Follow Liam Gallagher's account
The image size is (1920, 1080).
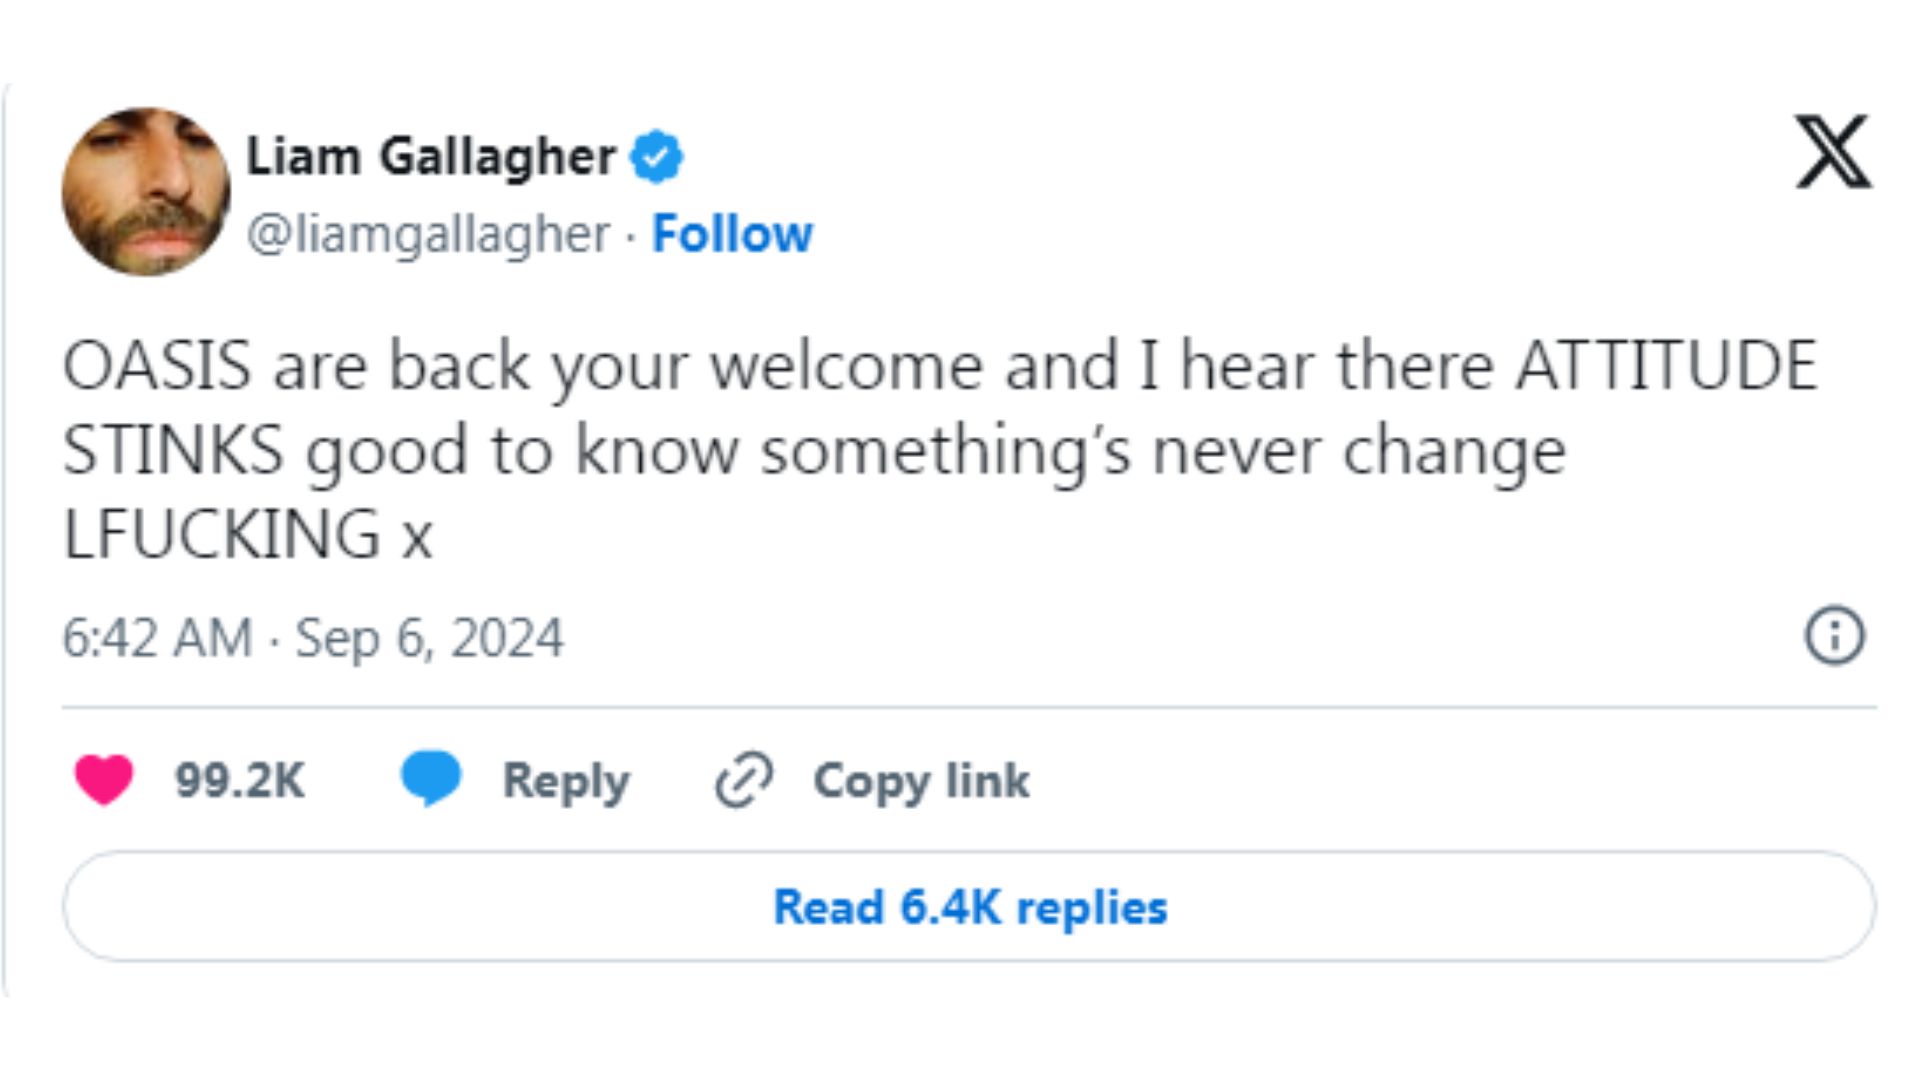(732, 235)
